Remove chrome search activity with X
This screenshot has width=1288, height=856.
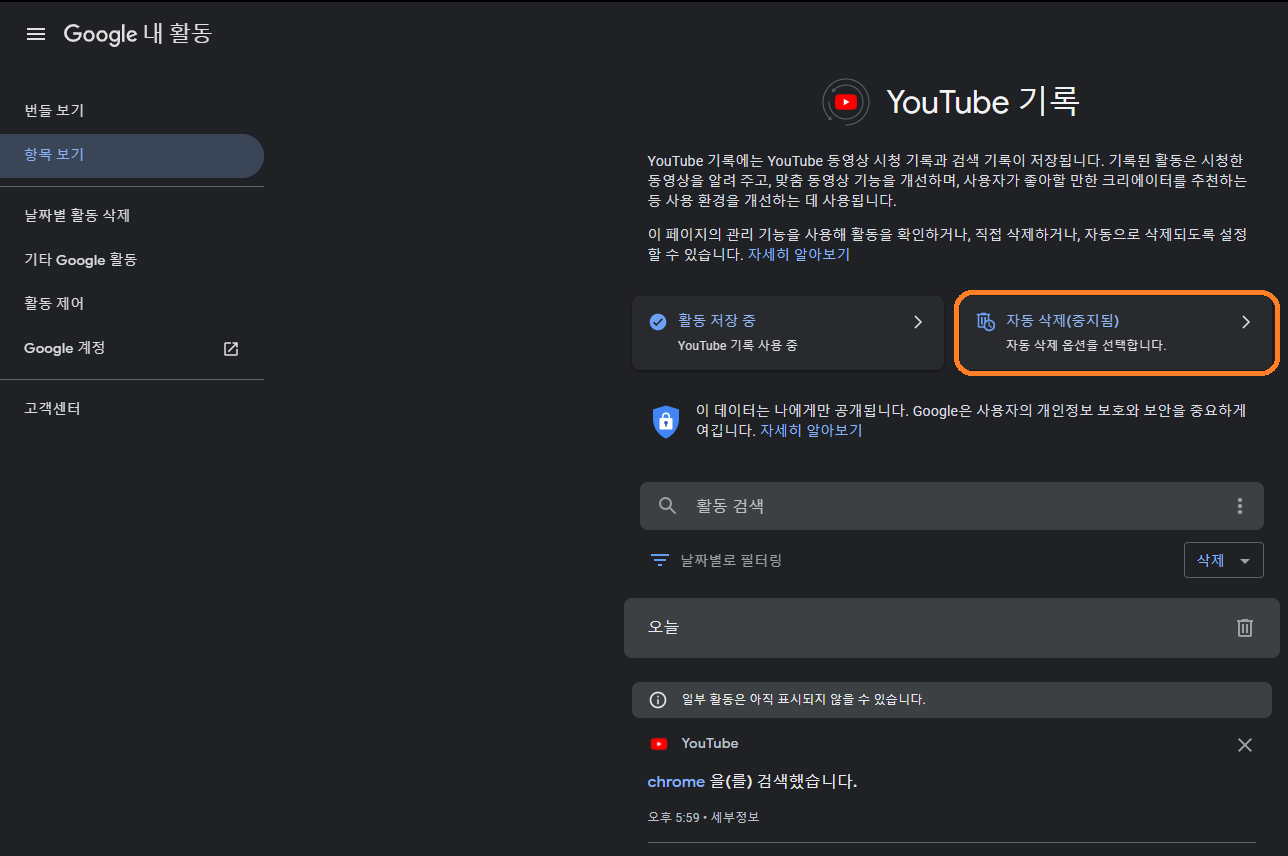point(1245,745)
